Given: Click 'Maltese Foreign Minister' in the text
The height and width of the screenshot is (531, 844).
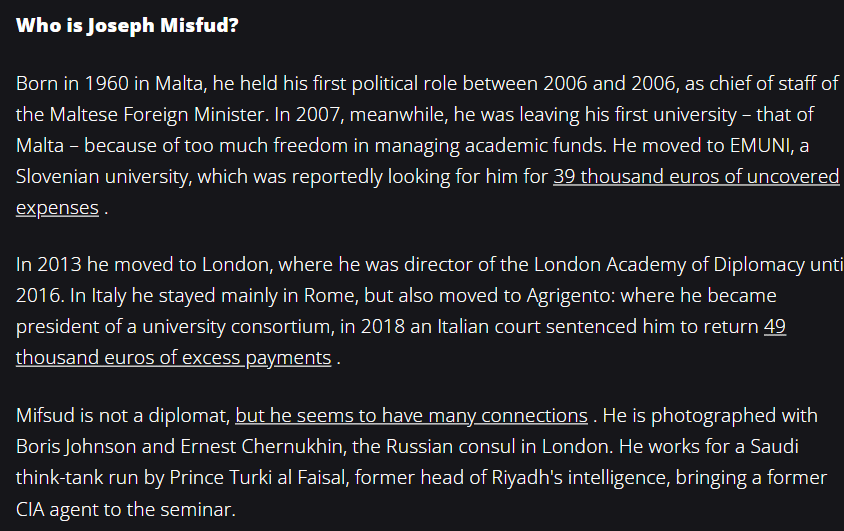Looking at the screenshot, I should pyautogui.click(x=157, y=115).
